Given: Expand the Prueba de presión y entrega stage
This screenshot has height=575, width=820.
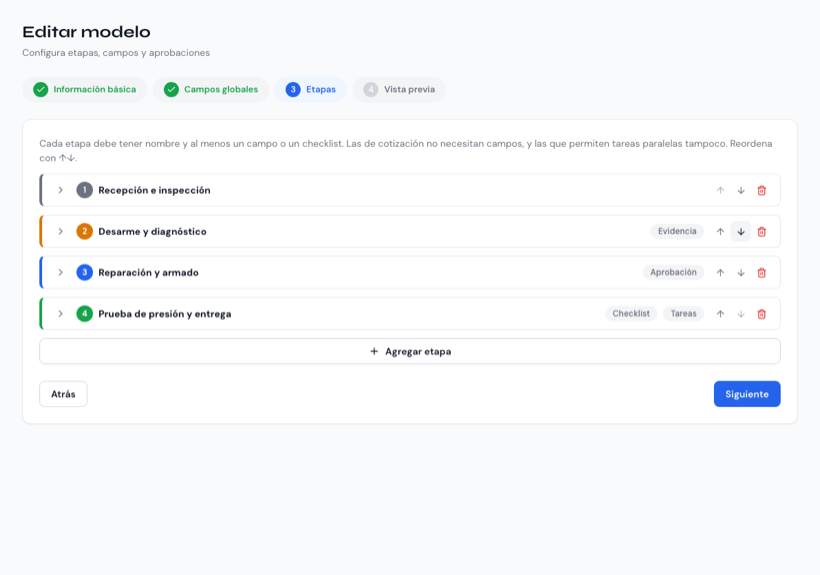Looking at the screenshot, I should 61,314.
